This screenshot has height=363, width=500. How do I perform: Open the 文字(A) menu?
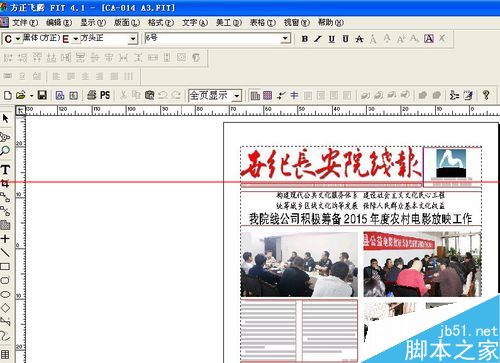tap(195, 23)
